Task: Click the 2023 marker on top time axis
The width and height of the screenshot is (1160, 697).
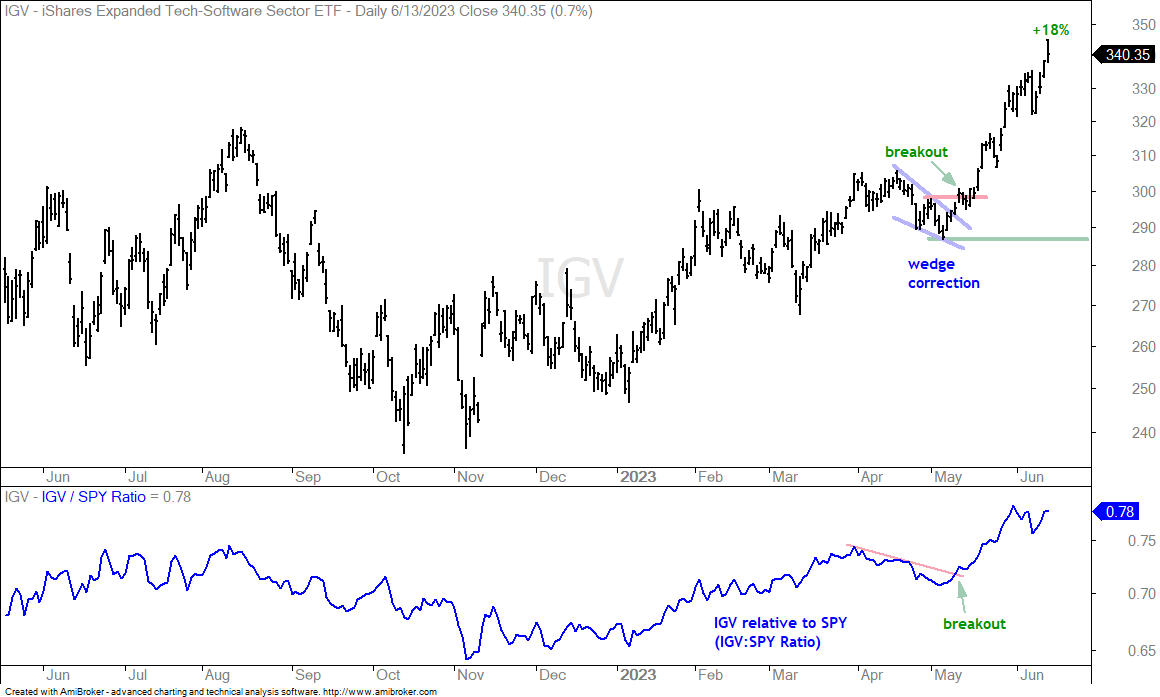Action: click(638, 477)
